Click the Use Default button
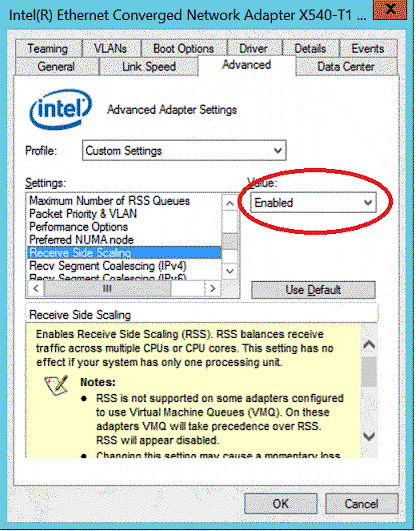The image size is (416, 531). click(x=313, y=290)
